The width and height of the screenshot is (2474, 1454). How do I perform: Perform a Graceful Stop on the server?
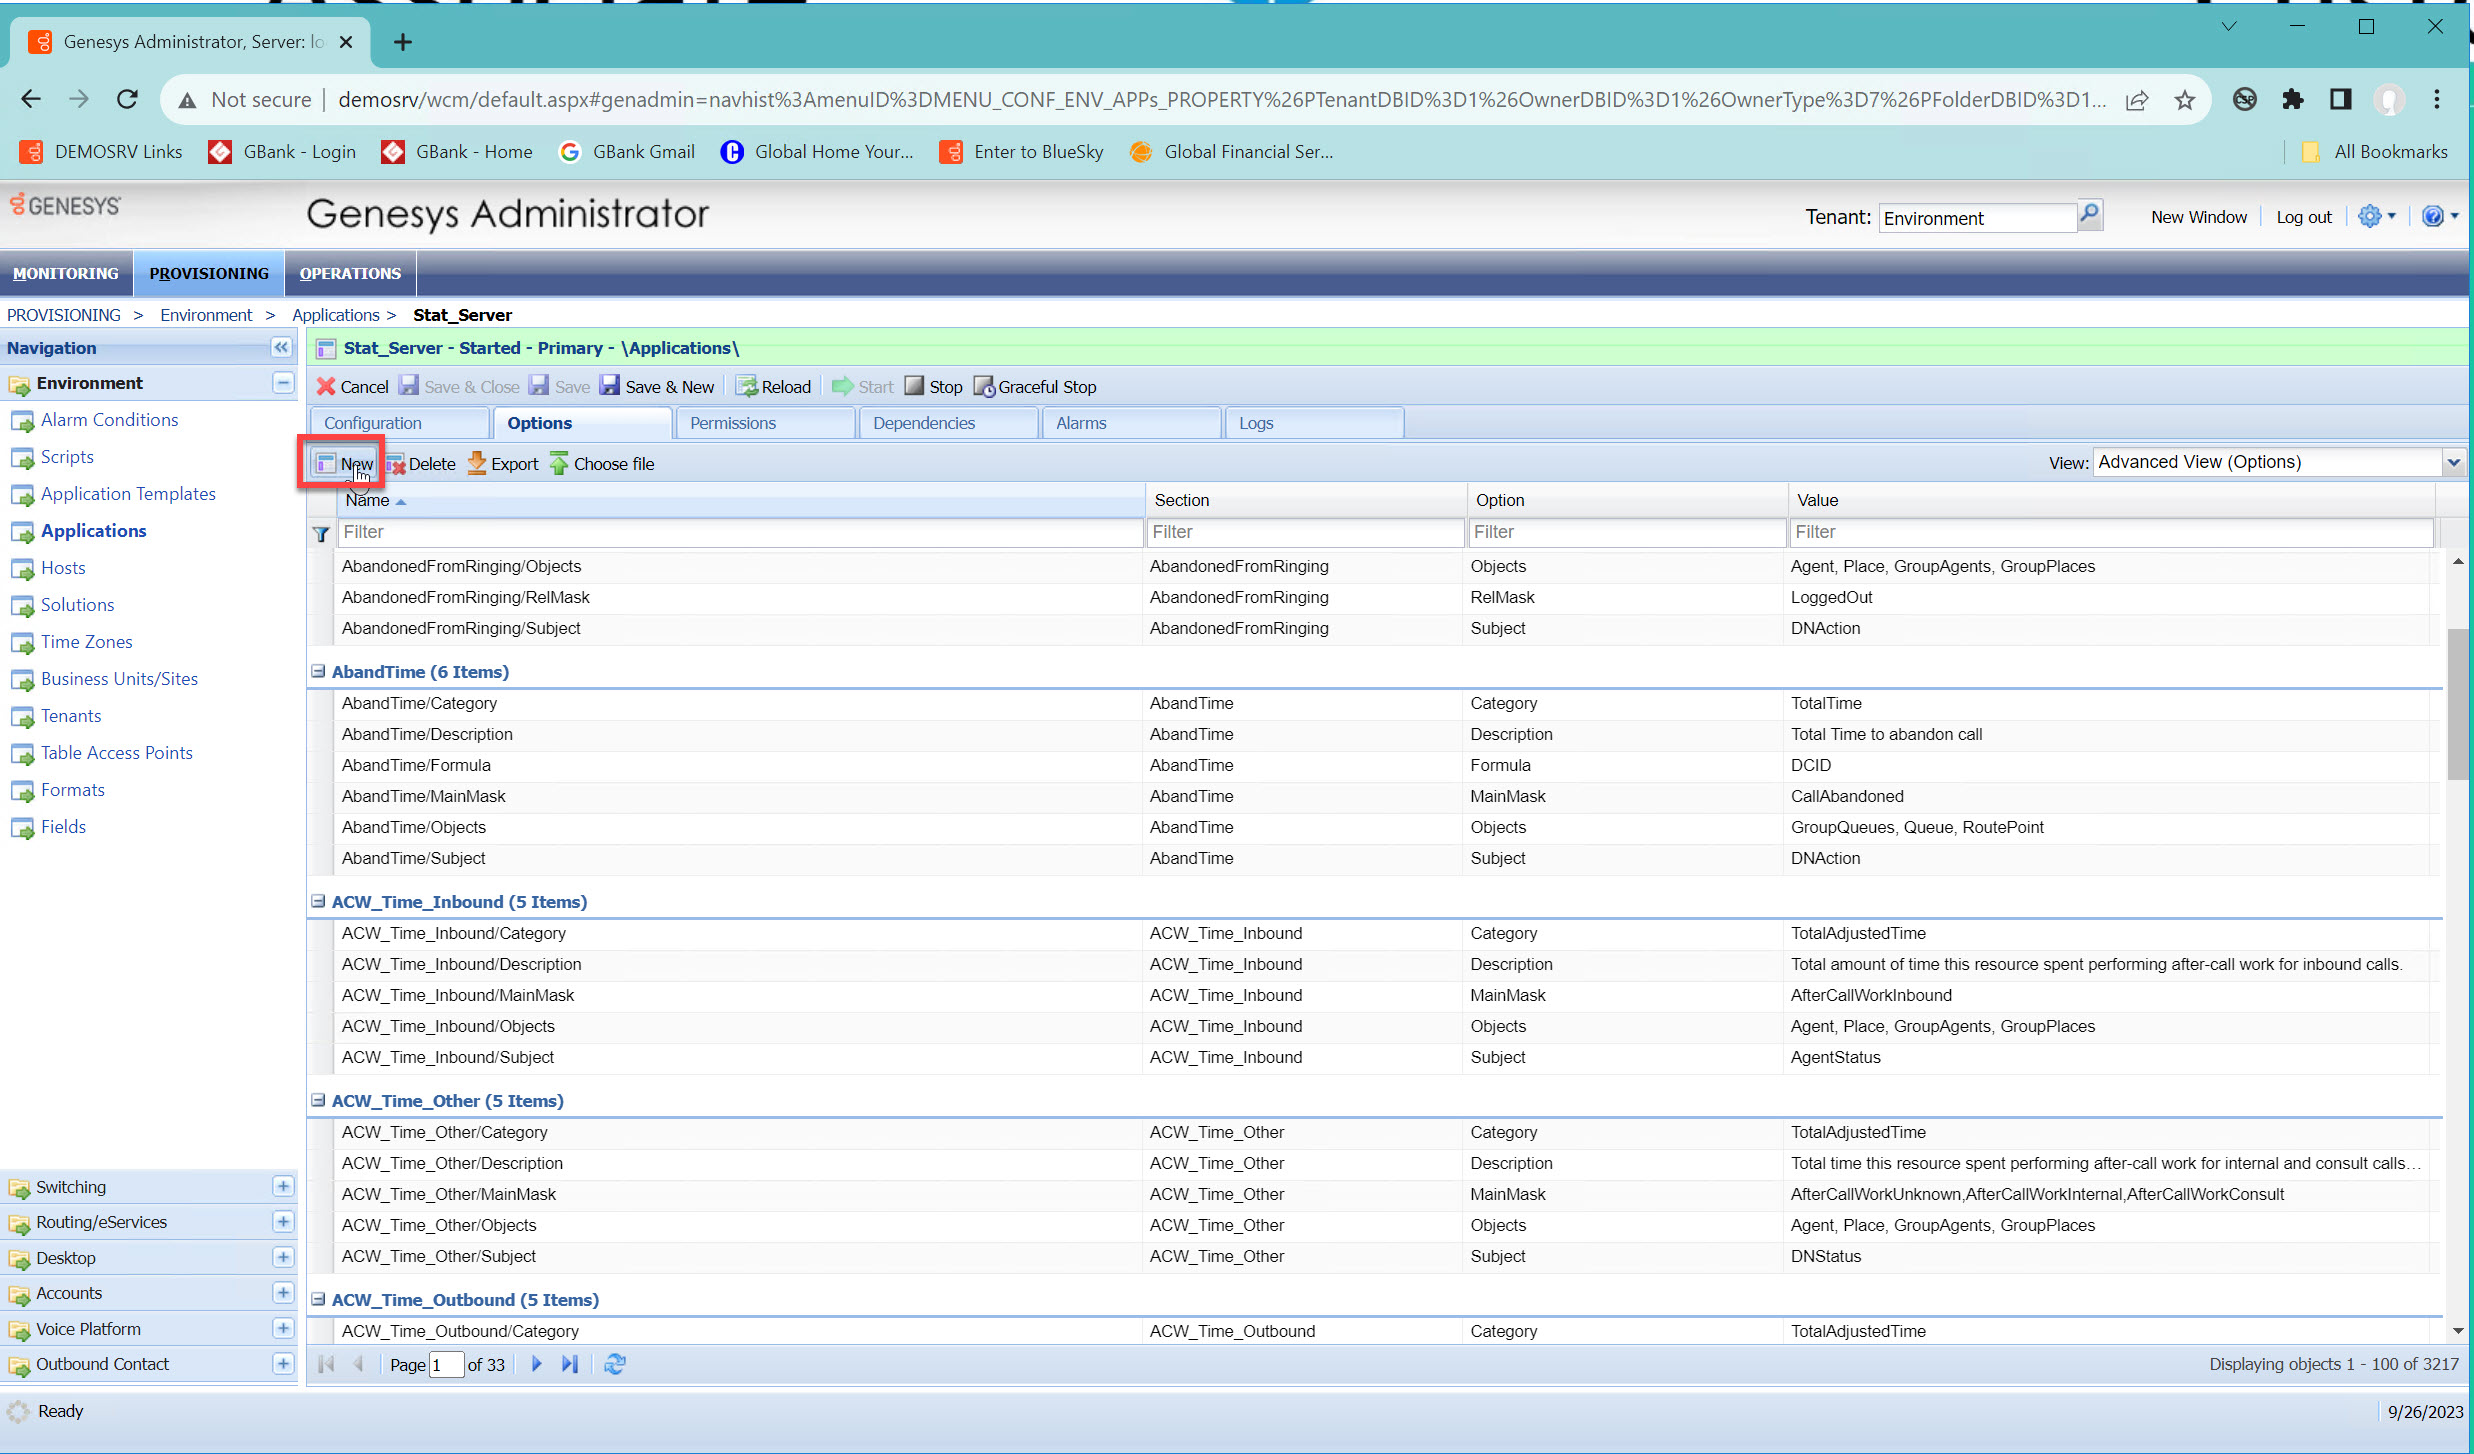1035,387
